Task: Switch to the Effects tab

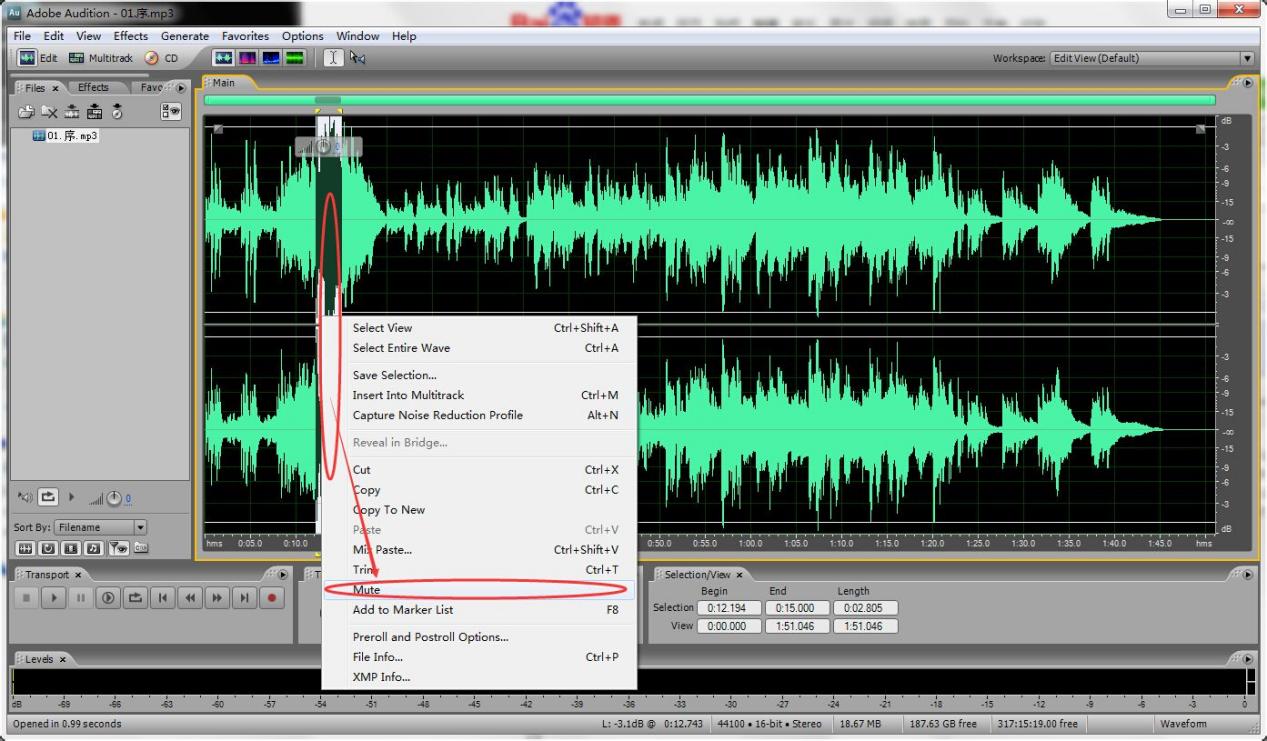Action: coord(93,87)
